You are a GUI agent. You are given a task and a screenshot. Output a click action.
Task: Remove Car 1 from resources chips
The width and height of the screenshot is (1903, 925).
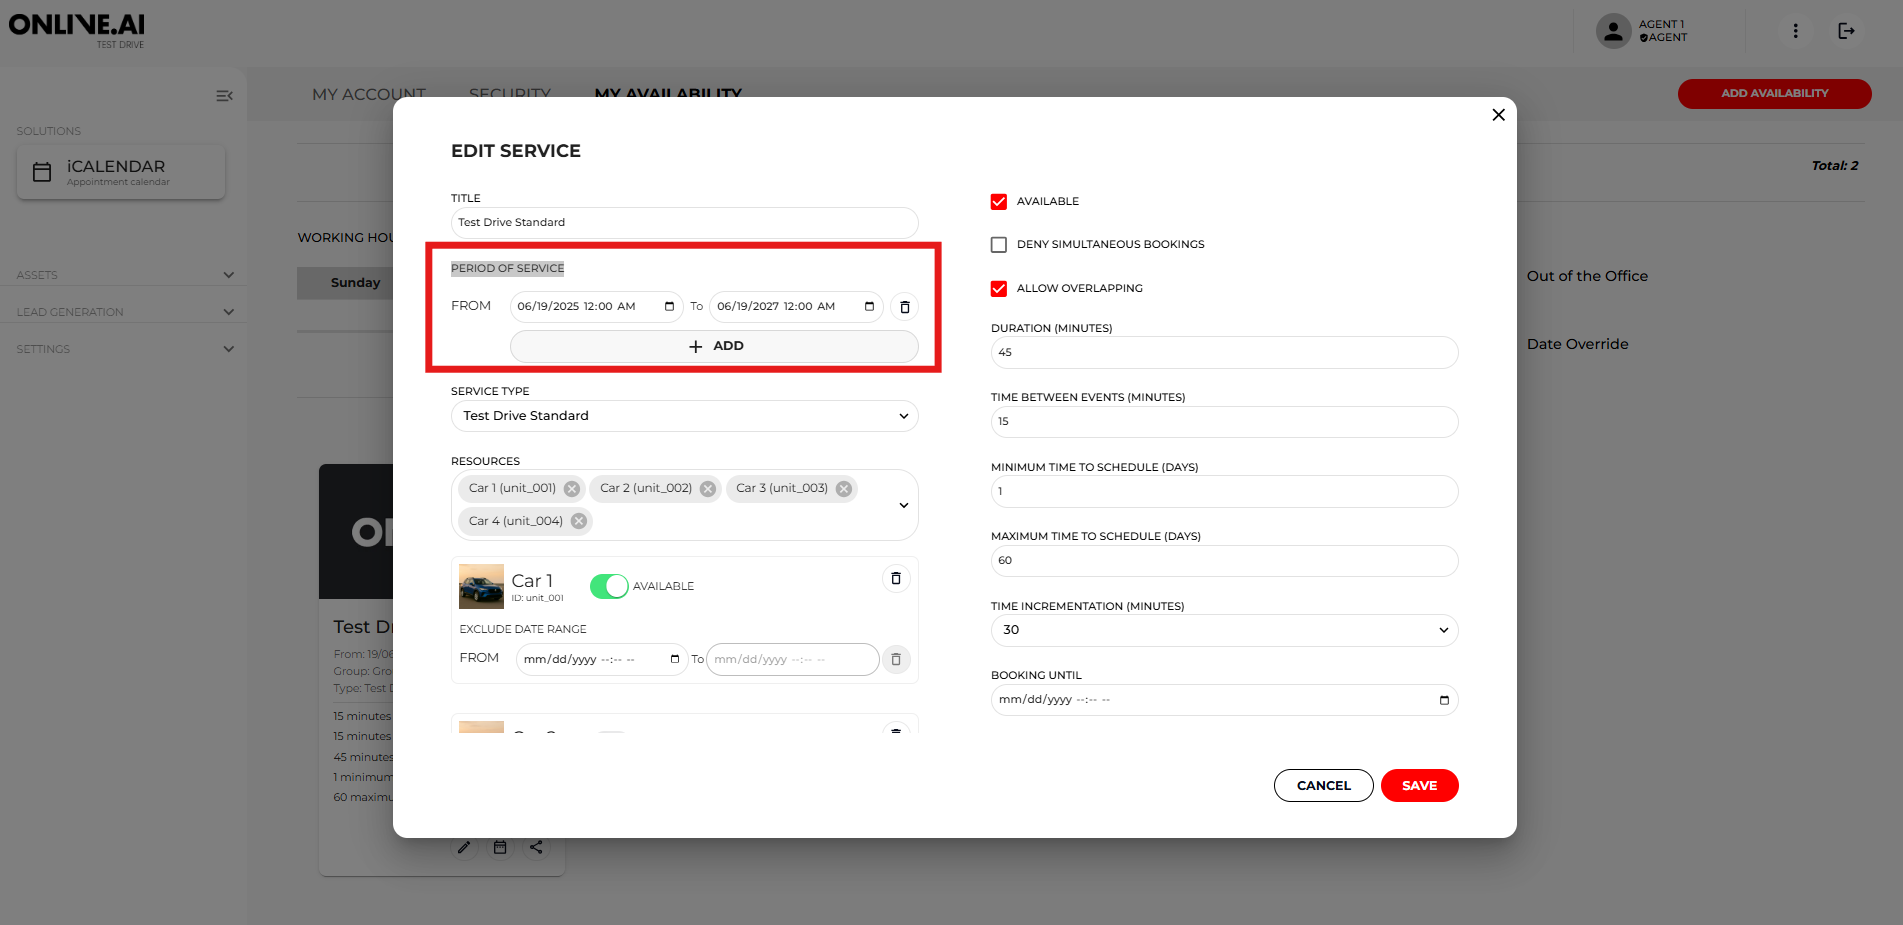tap(572, 489)
